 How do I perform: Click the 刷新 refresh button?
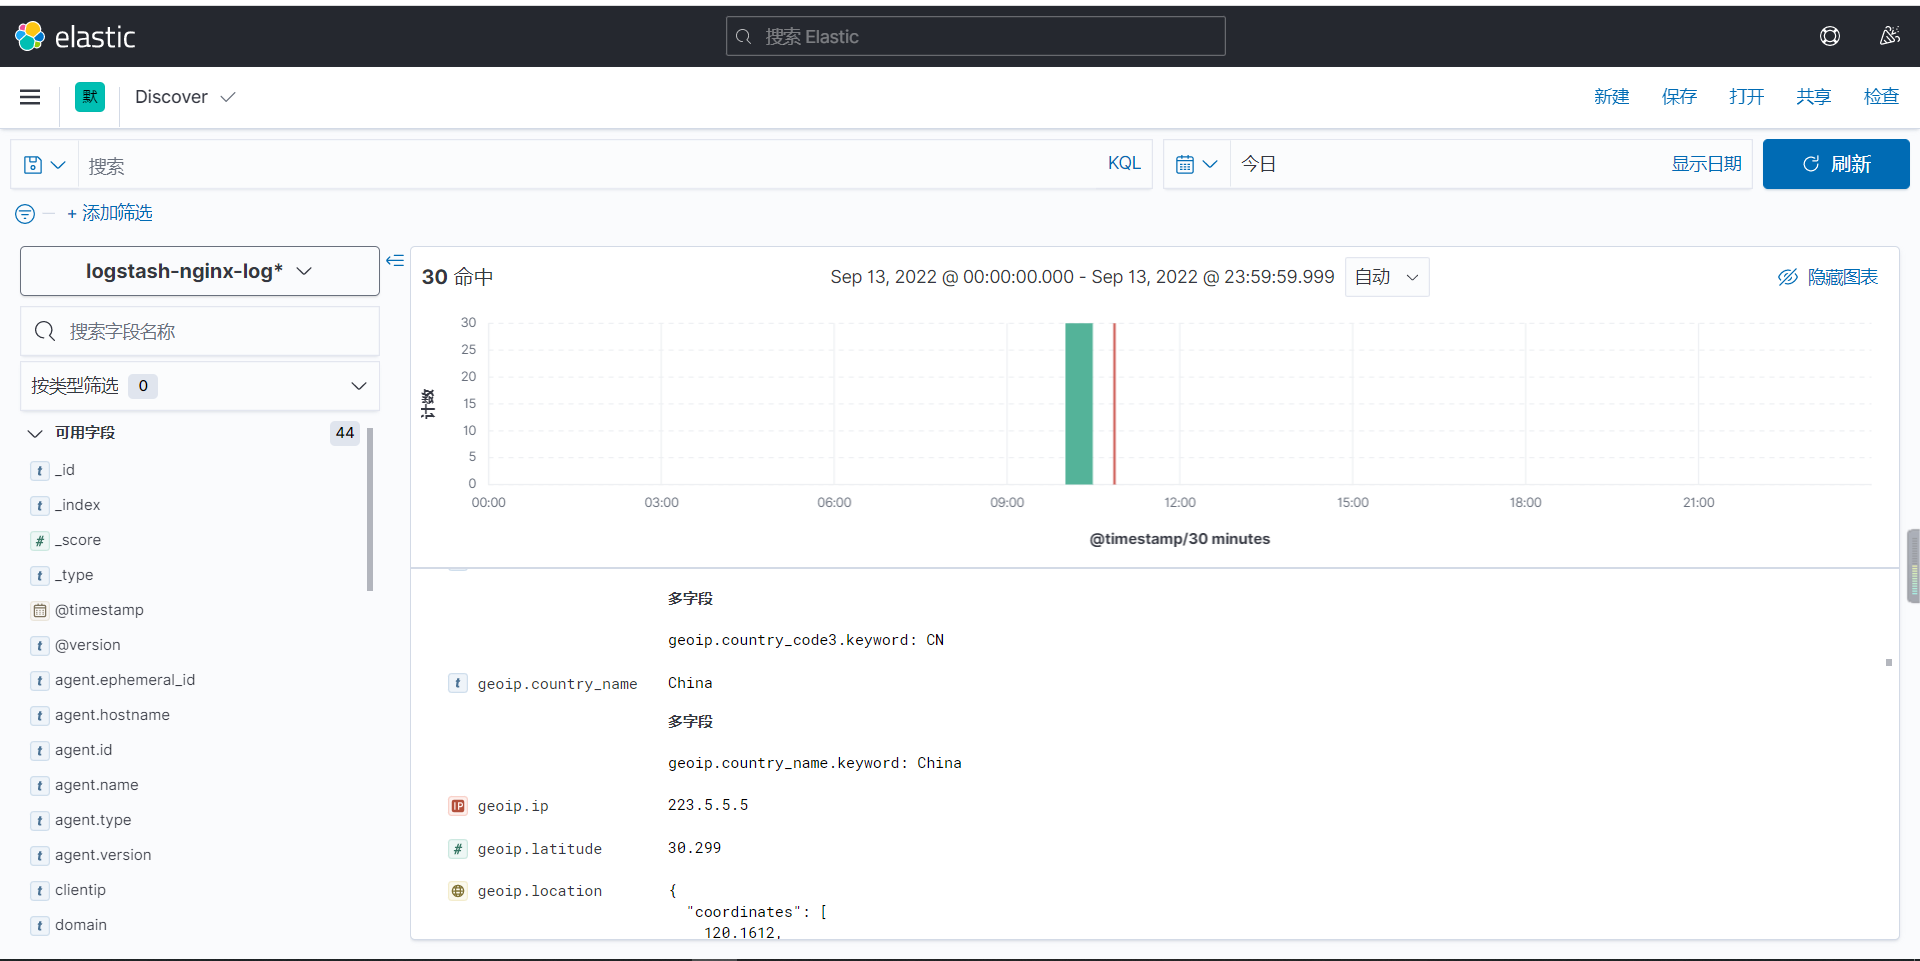click(1836, 164)
